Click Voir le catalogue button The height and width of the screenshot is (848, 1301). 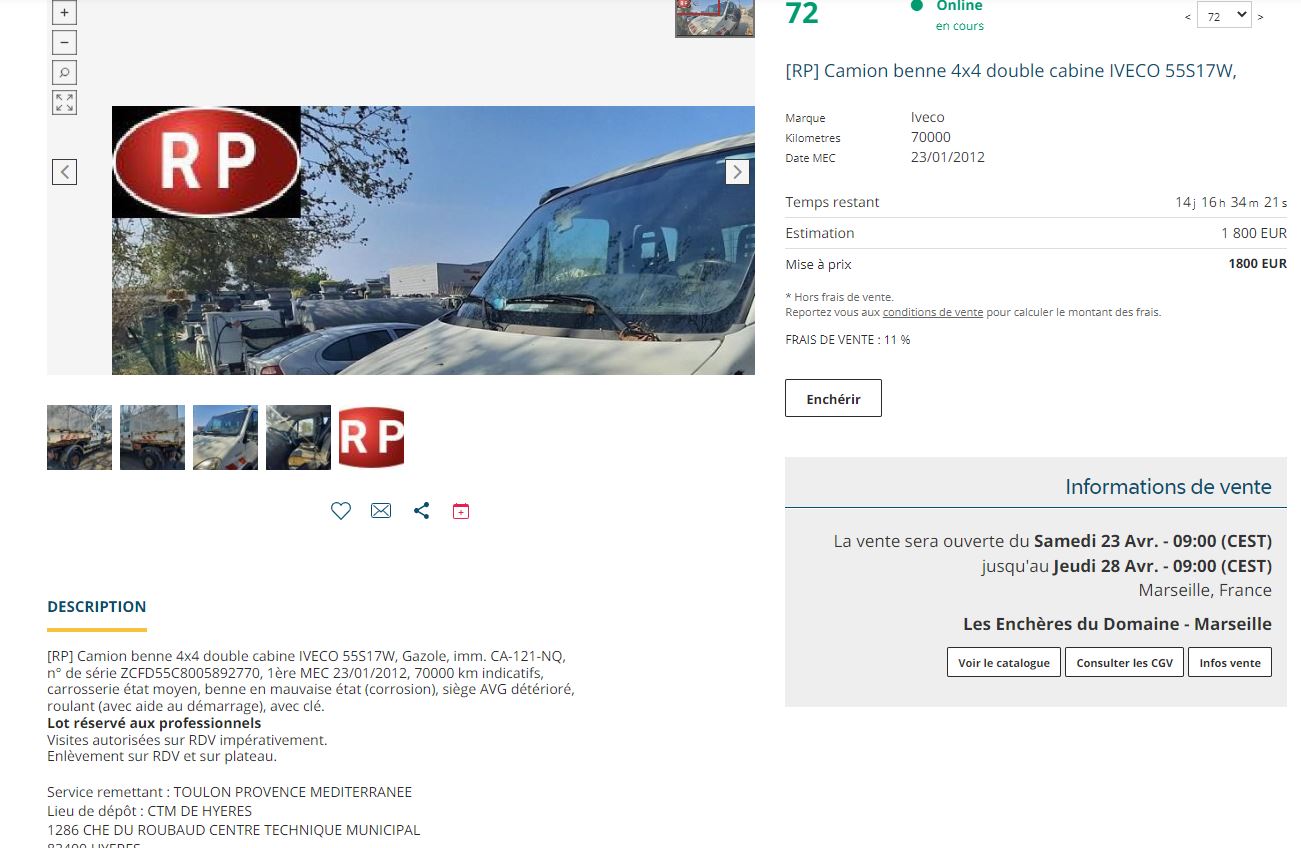pyautogui.click(x=1004, y=662)
